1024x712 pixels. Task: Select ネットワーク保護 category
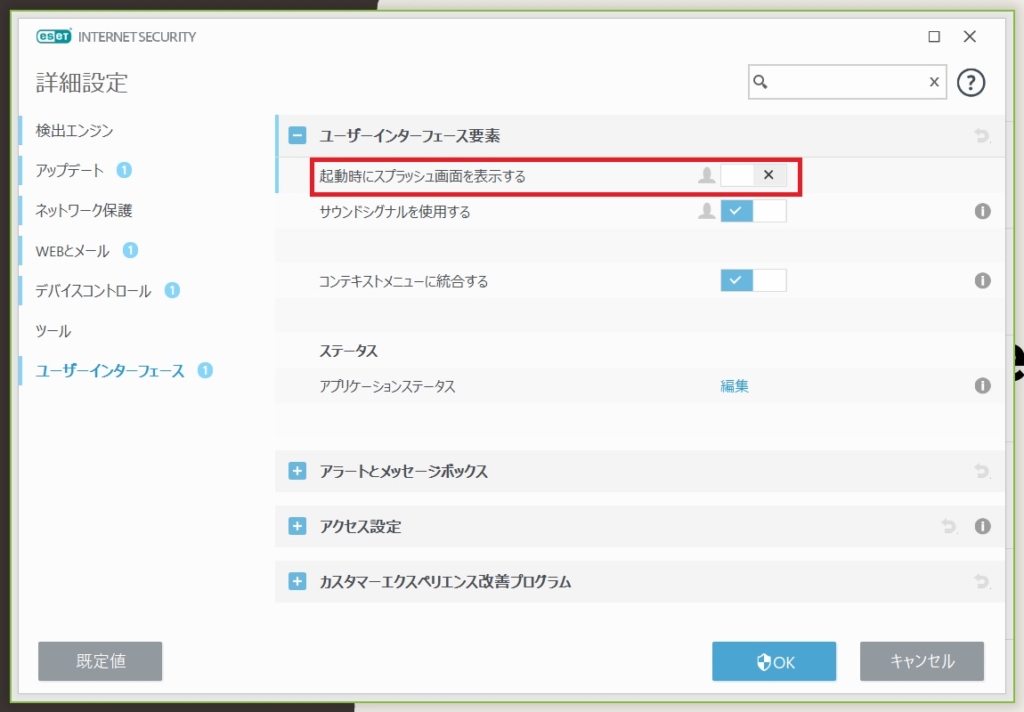pyautogui.click(x=84, y=210)
